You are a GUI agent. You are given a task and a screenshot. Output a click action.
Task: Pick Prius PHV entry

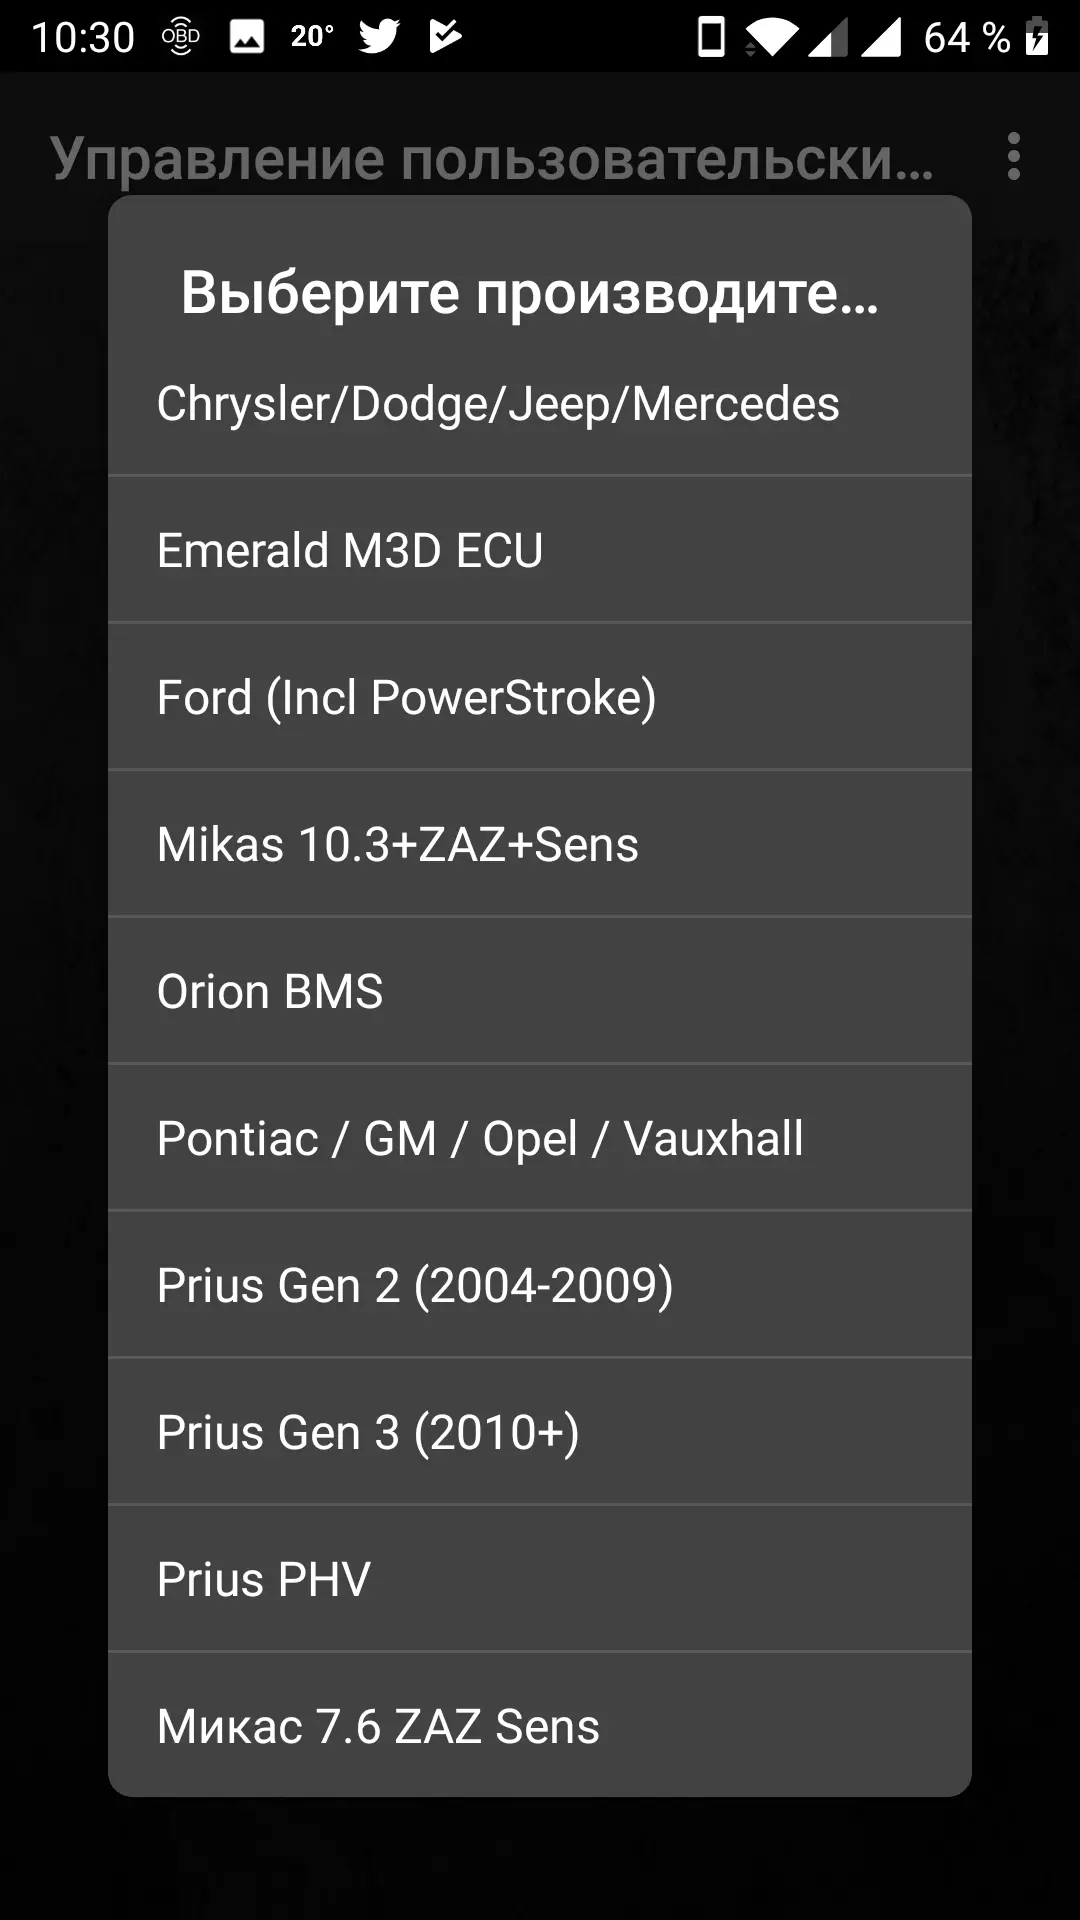[540, 1579]
